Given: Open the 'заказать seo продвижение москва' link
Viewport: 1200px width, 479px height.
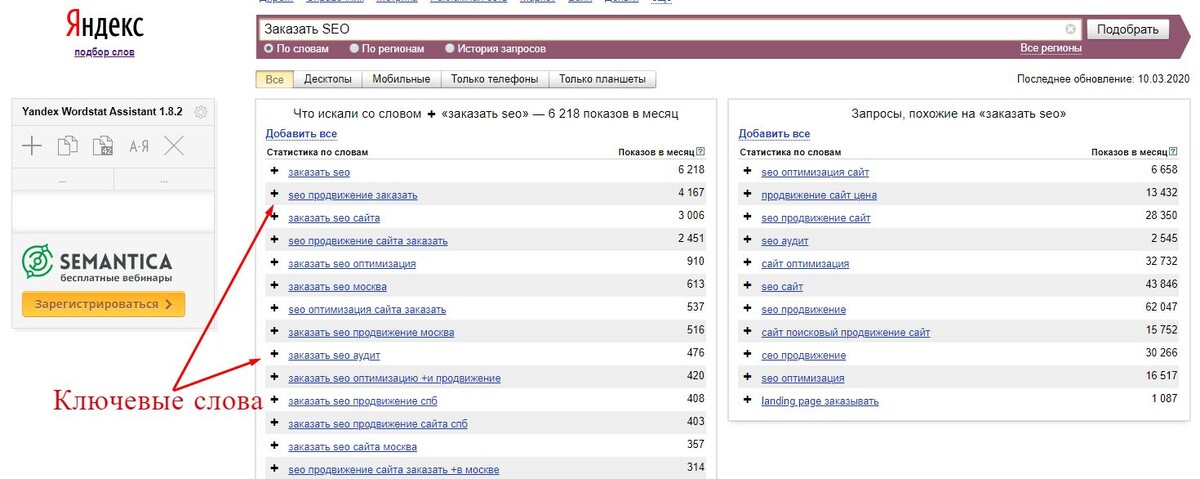Looking at the screenshot, I should [x=371, y=332].
